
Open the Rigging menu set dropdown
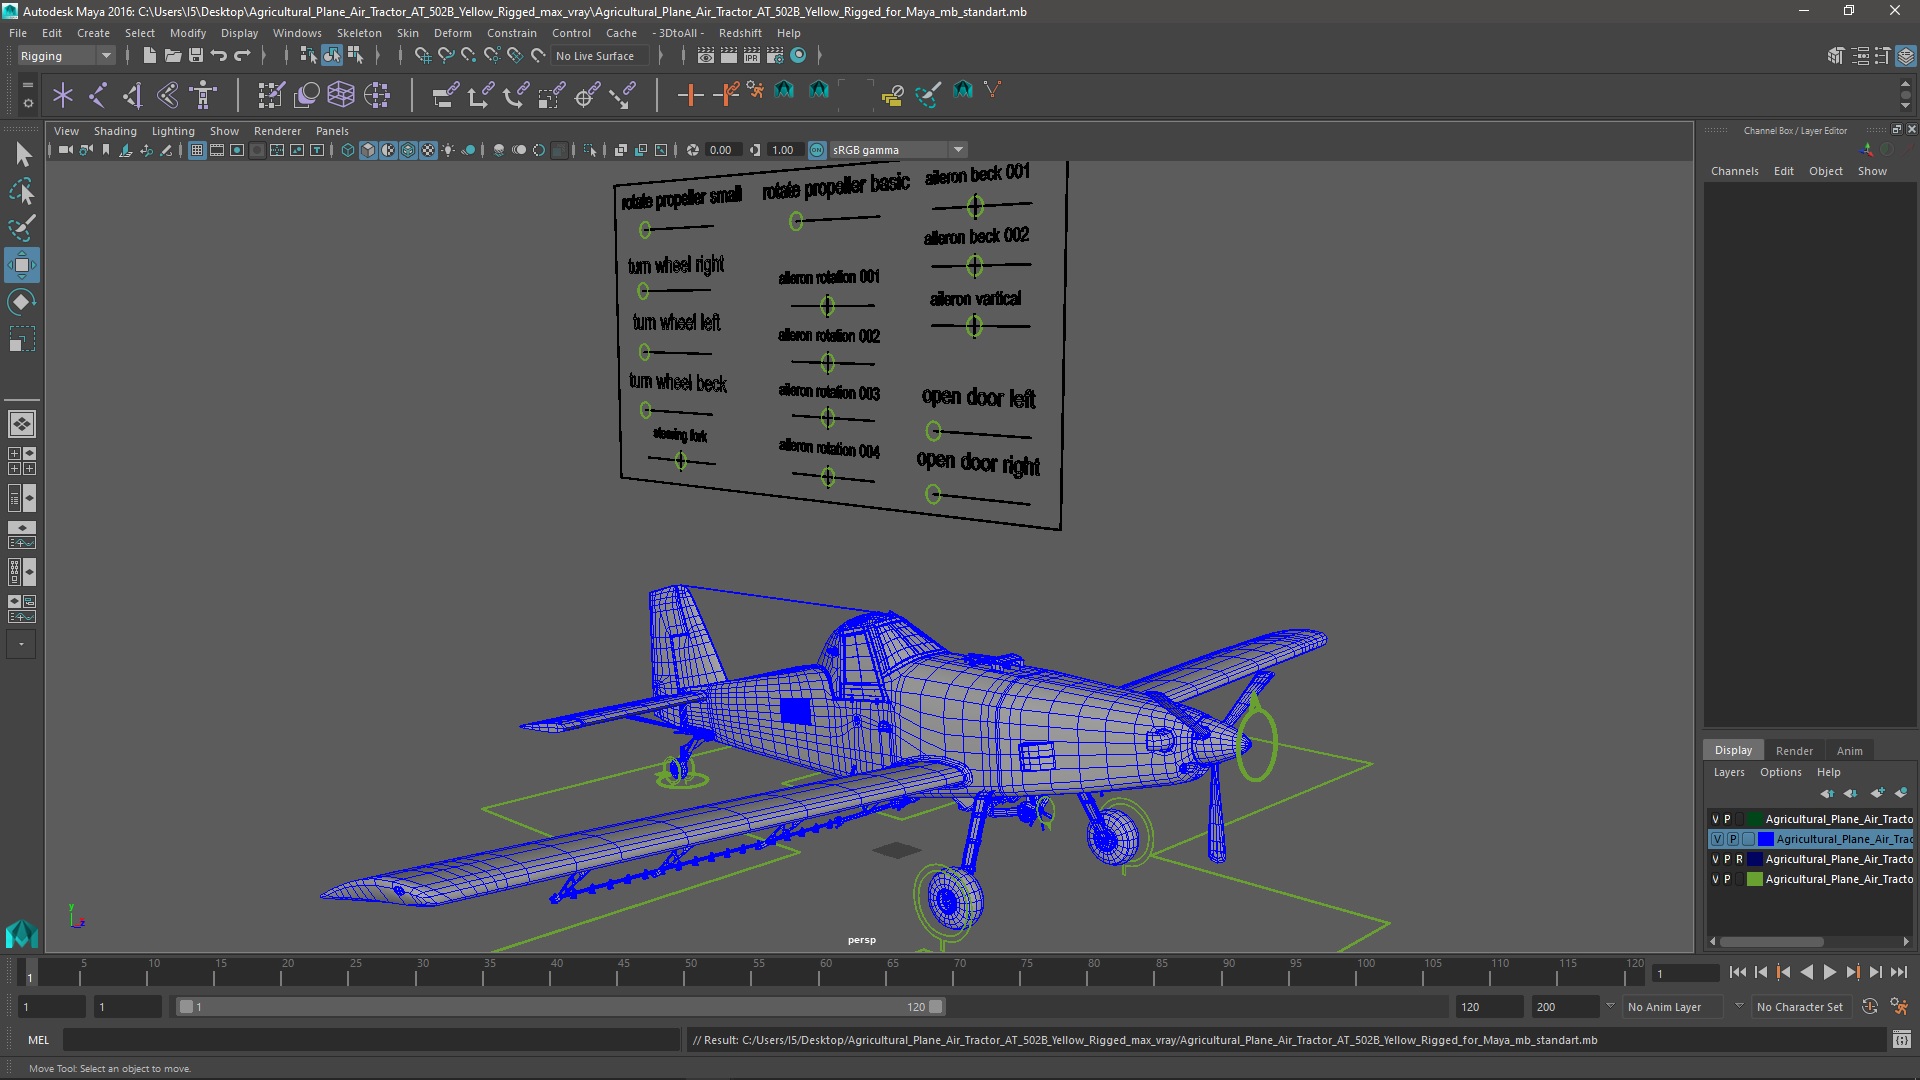[65, 56]
